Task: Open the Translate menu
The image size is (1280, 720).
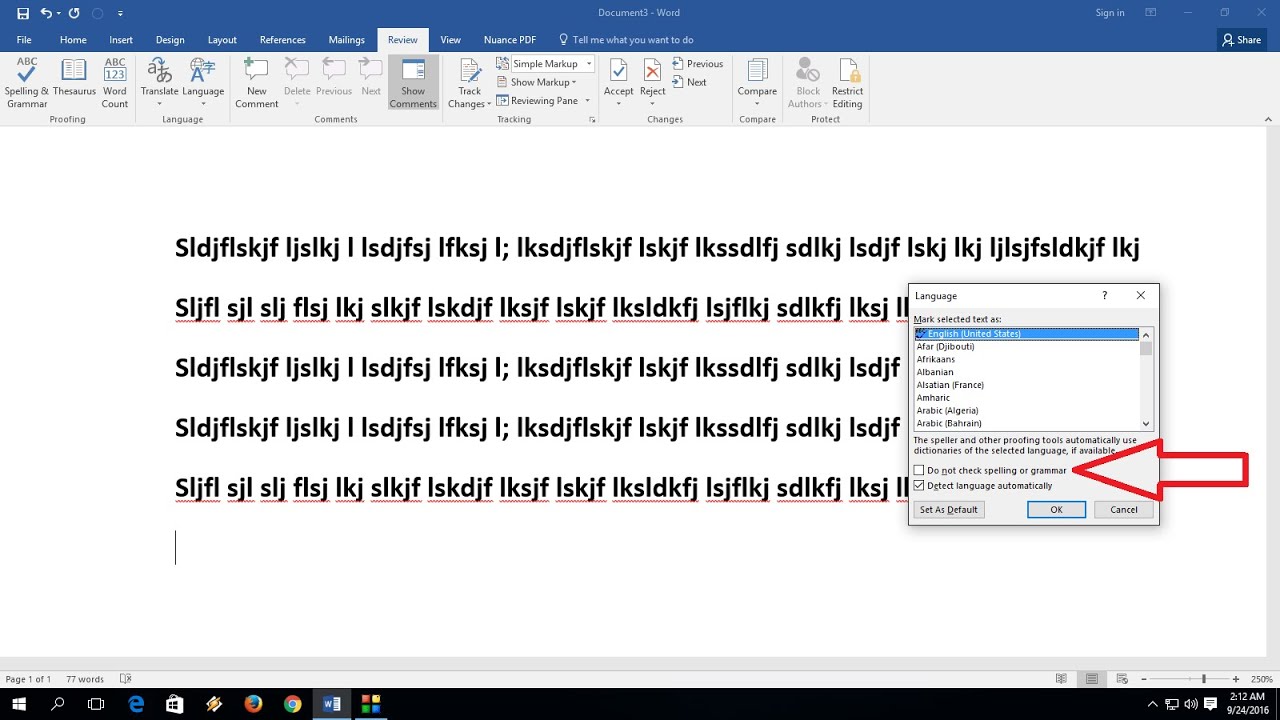Action: tap(159, 83)
